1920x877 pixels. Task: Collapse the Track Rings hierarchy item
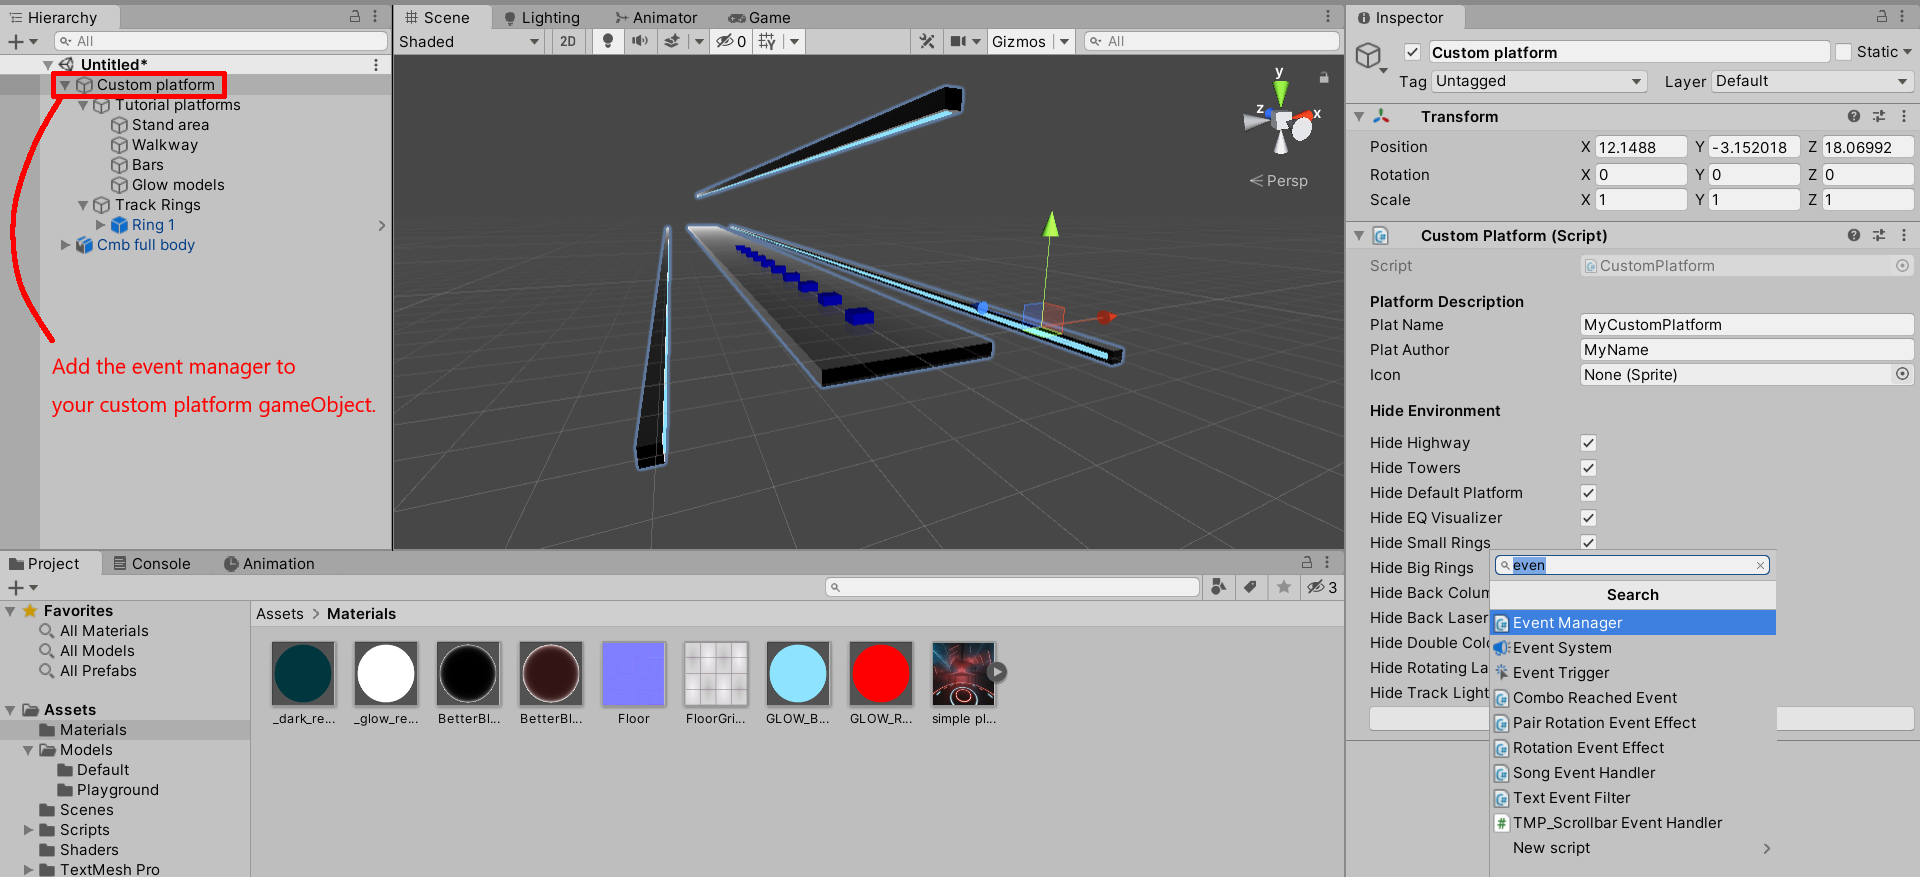(x=83, y=205)
